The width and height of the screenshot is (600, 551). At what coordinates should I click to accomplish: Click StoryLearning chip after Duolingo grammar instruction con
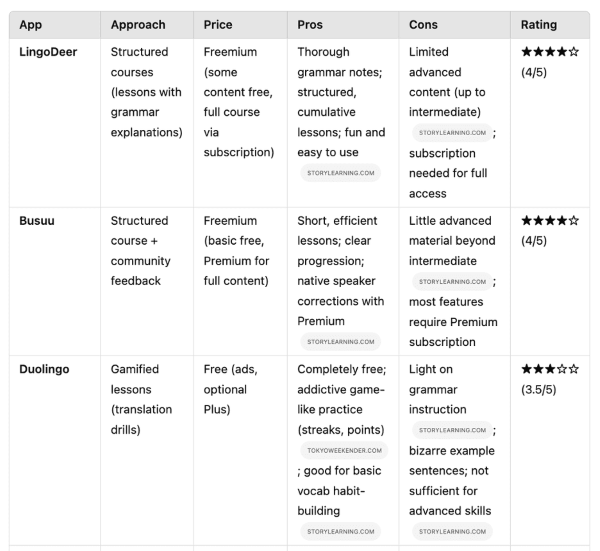click(x=452, y=430)
